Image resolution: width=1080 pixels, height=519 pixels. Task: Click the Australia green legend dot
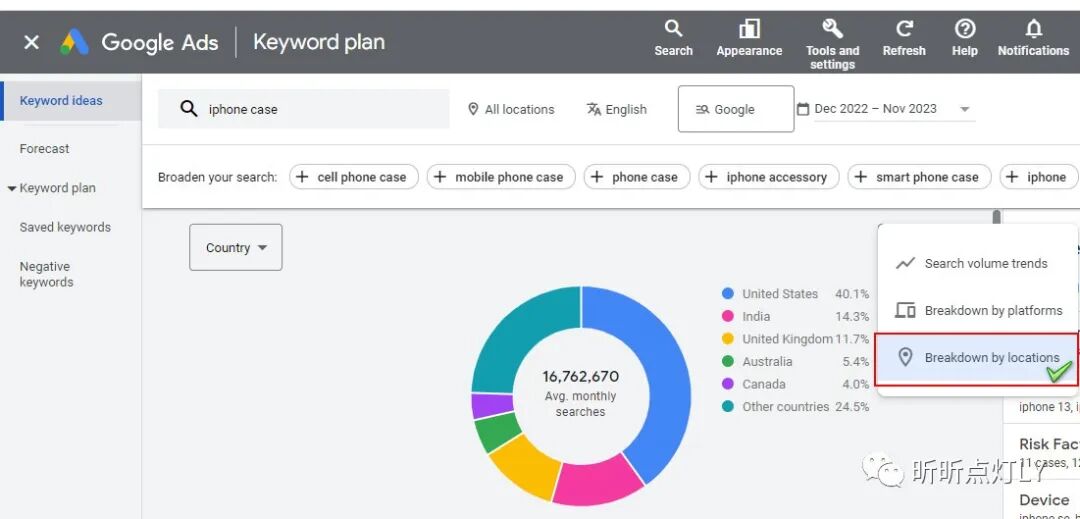click(x=727, y=361)
